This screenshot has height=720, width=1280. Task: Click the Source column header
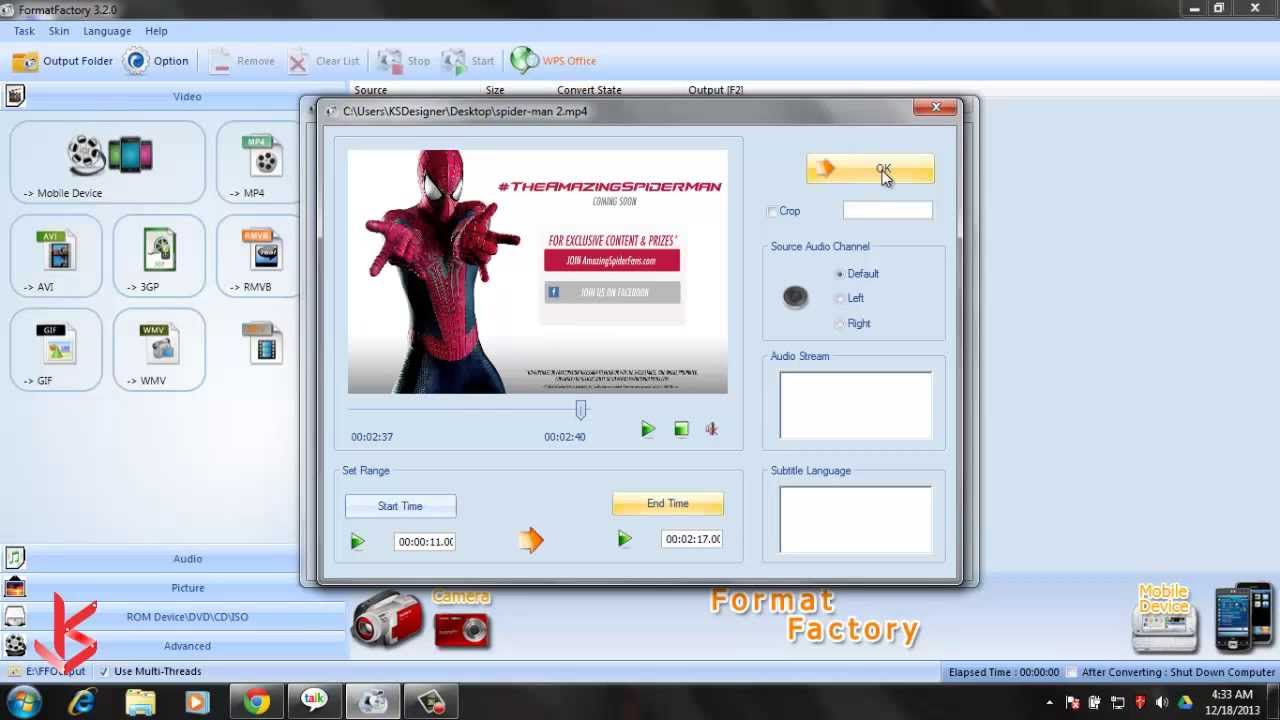(x=370, y=90)
